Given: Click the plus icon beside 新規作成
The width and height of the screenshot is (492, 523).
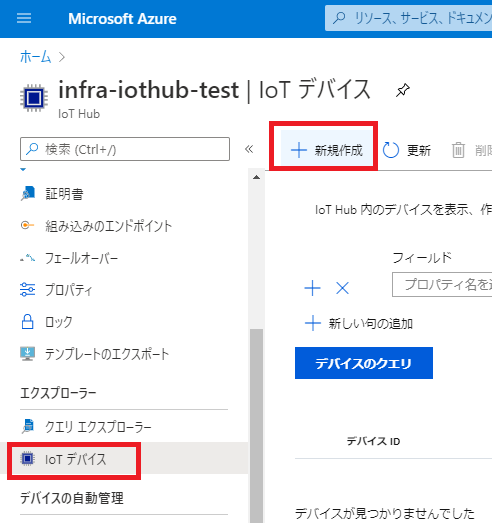Looking at the screenshot, I should (x=299, y=150).
